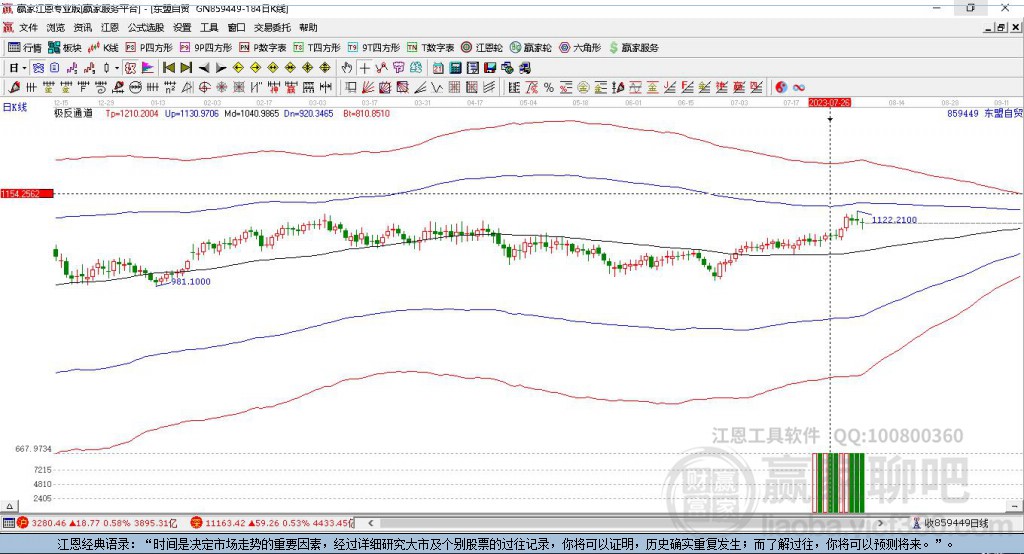Click the red 1154.2562 price axis tag
The width and height of the screenshot is (1024, 554).
click(27, 193)
